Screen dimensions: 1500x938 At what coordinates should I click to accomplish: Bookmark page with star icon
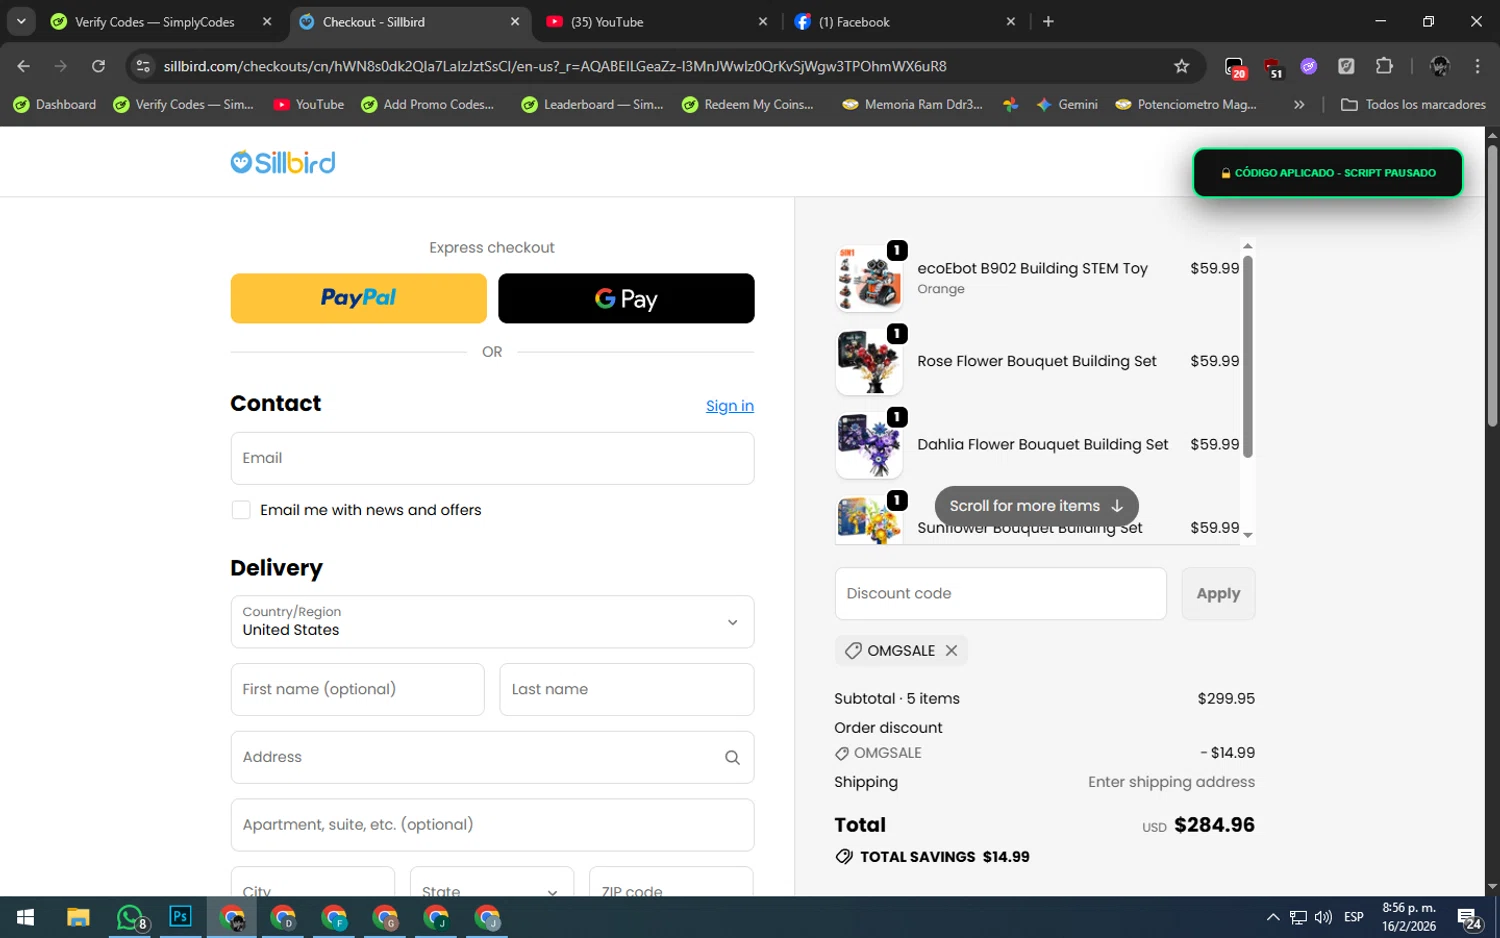tap(1181, 66)
